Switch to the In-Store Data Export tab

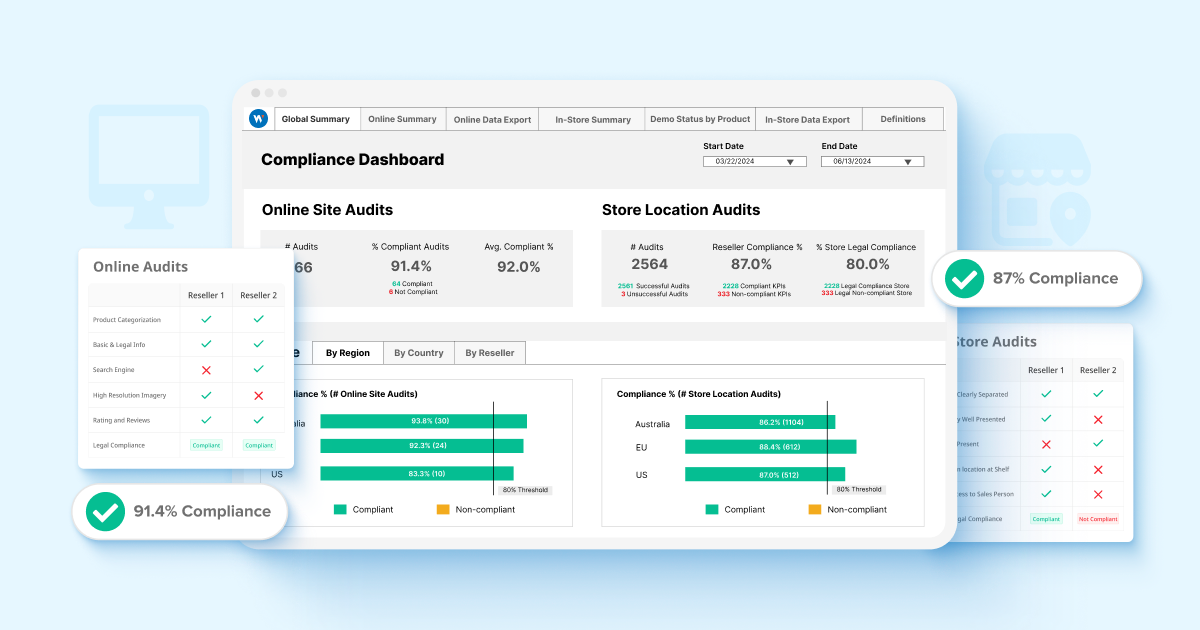807,120
